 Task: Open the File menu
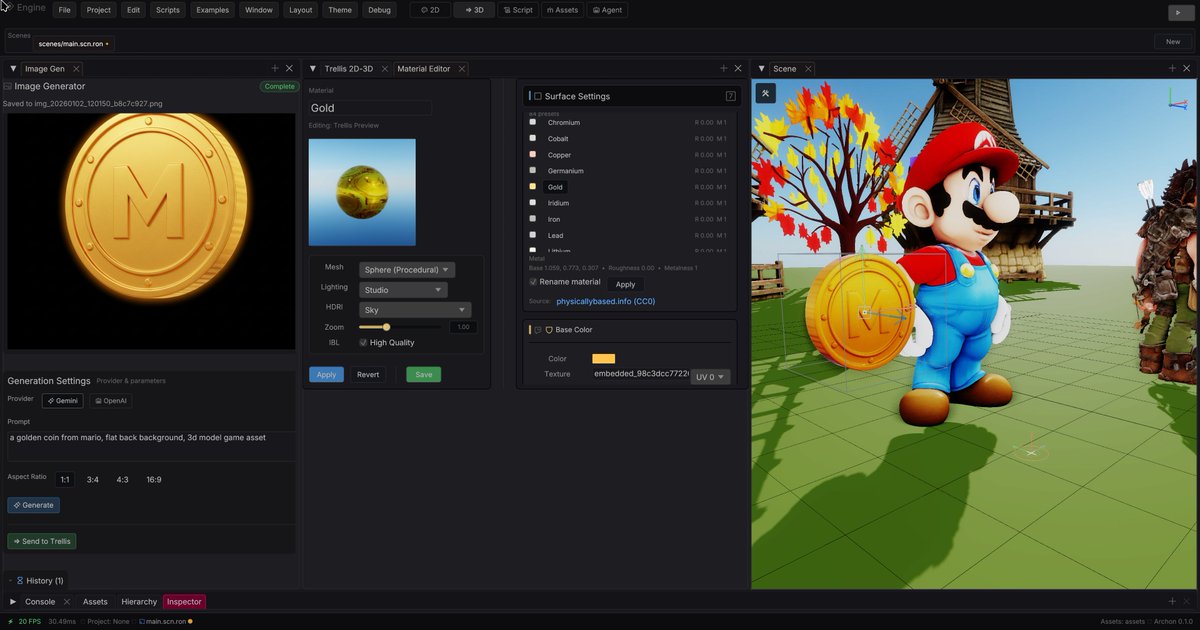[65, 10]
